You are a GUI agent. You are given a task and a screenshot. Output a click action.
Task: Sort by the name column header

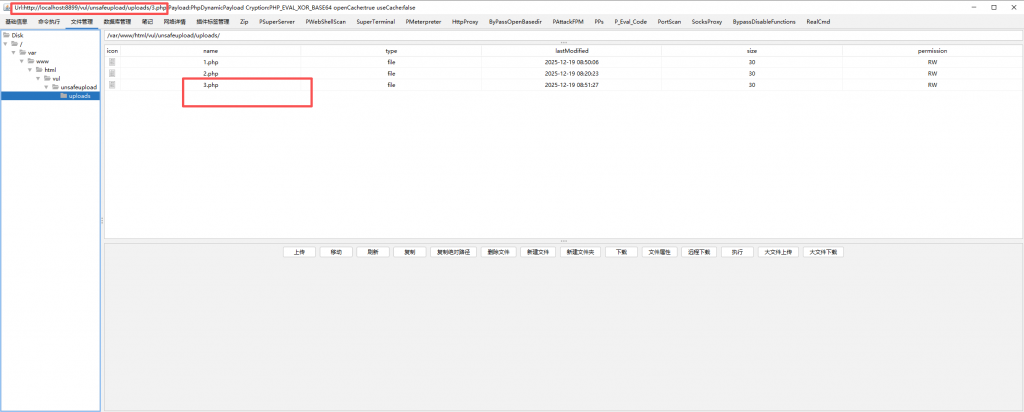(210, 50)
